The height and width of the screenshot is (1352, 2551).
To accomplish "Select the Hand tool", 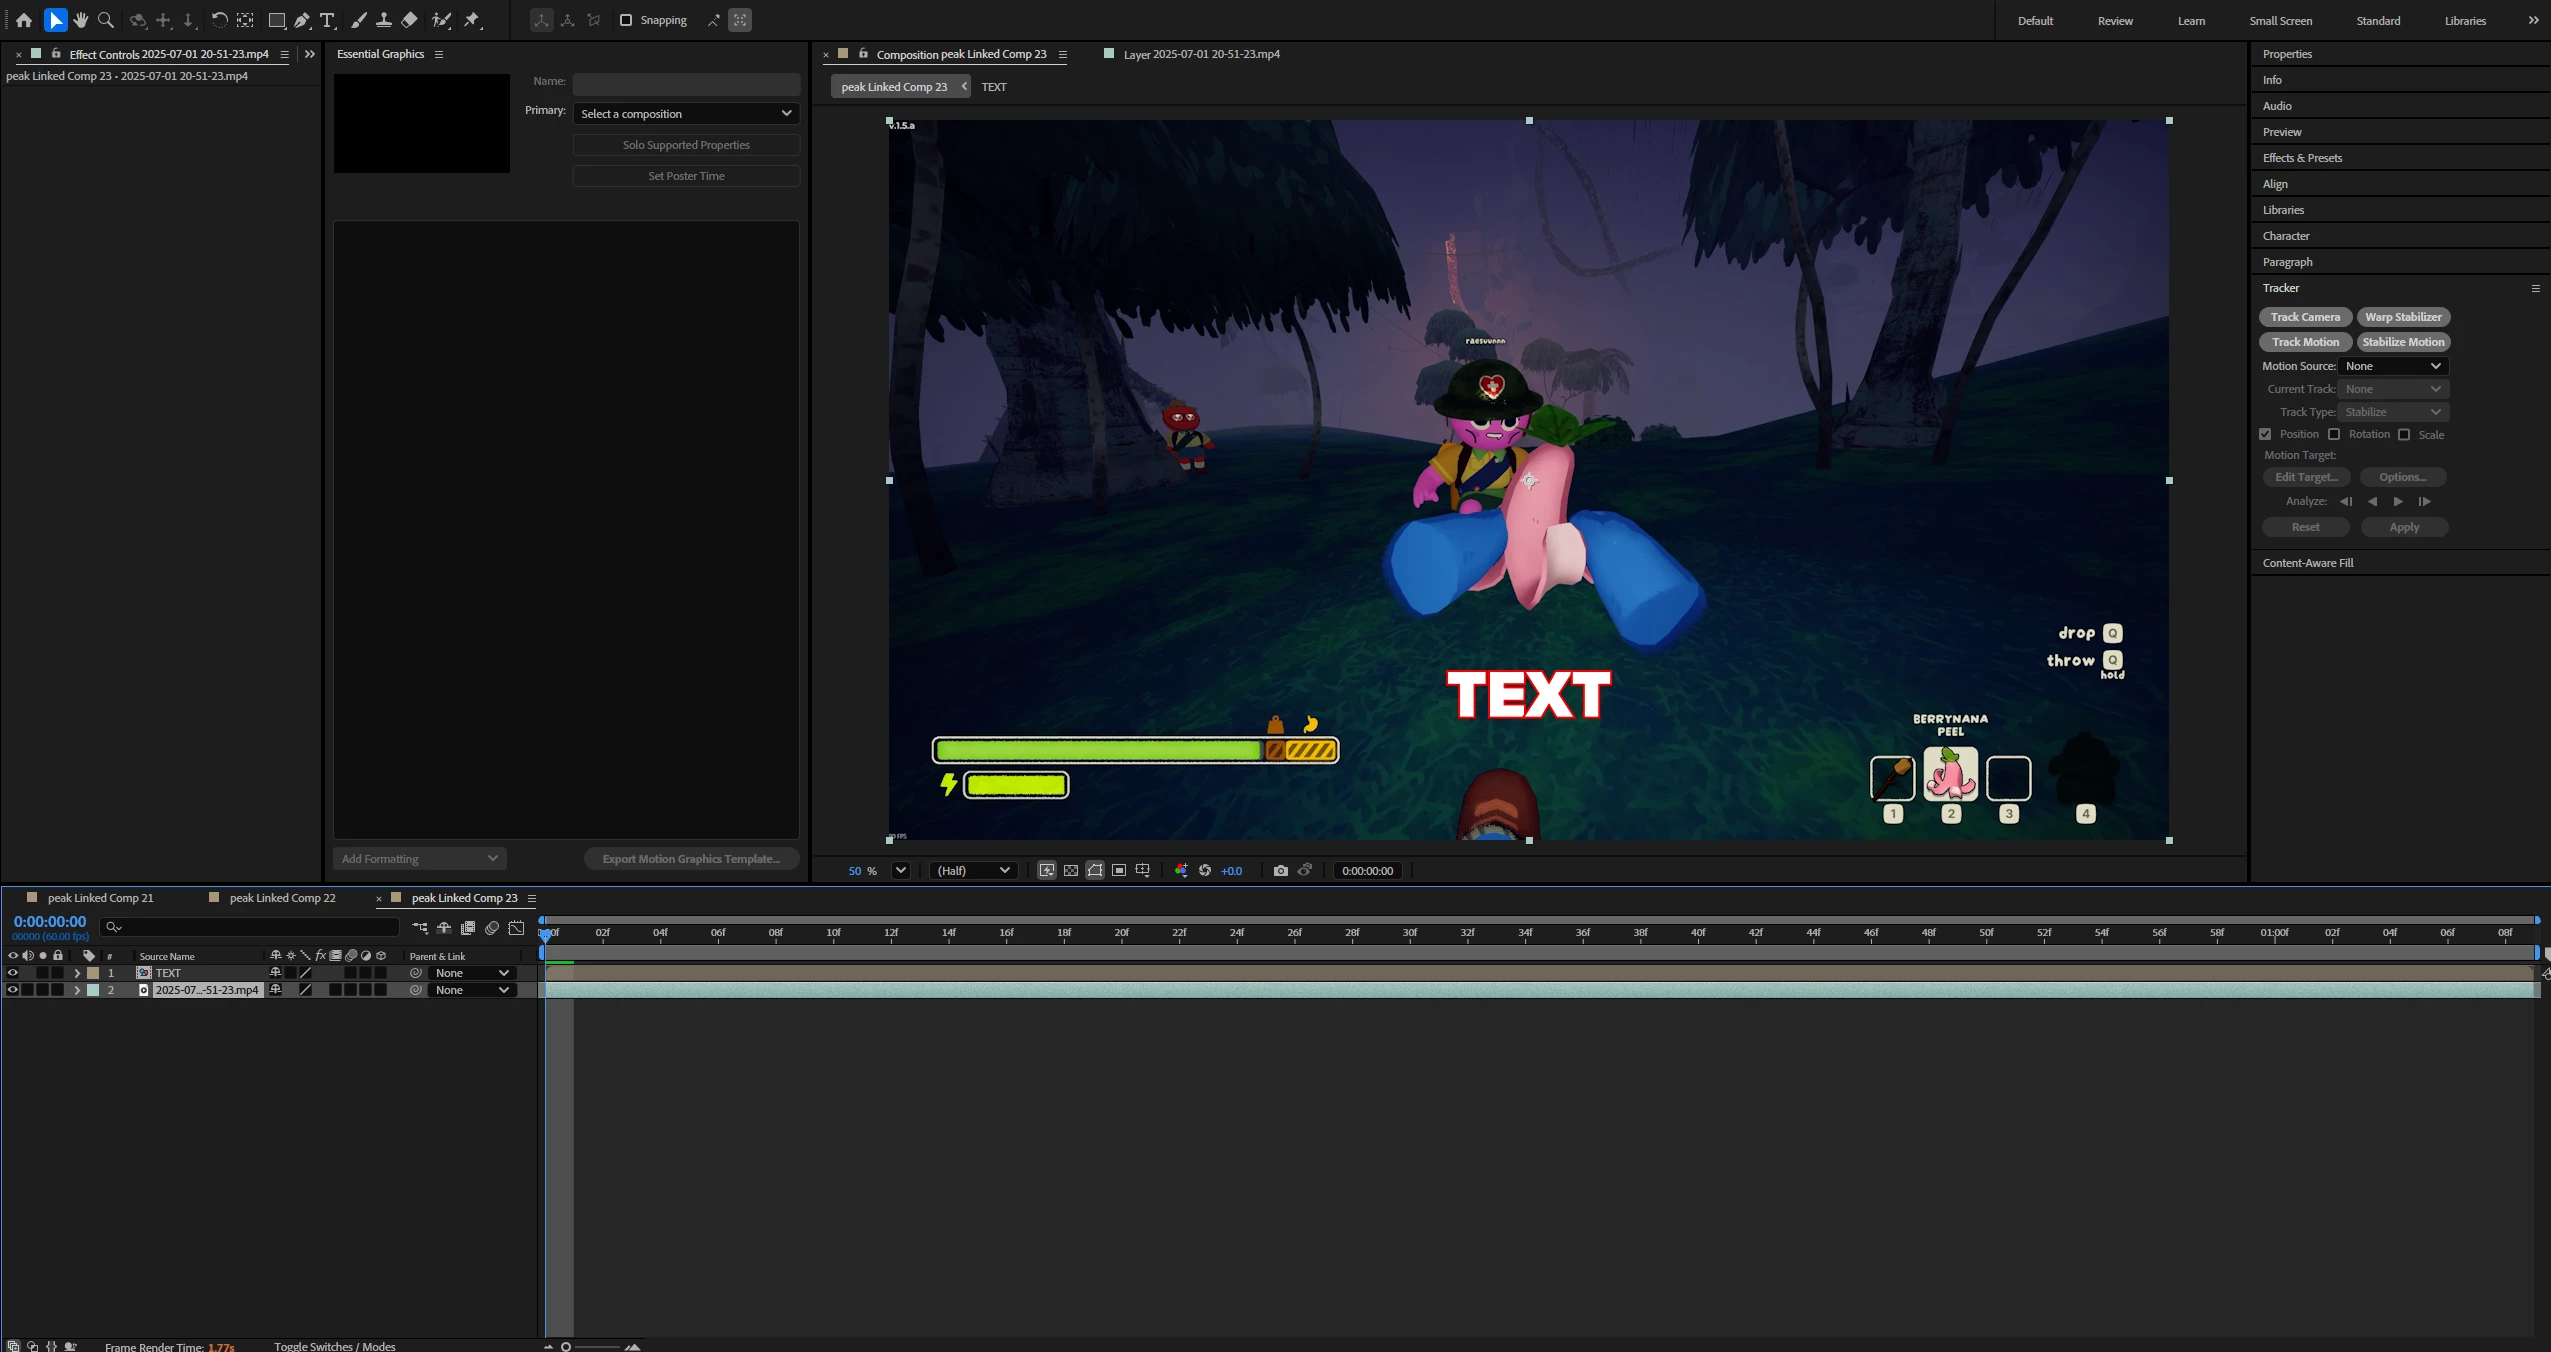I will [x=81, y=20].
